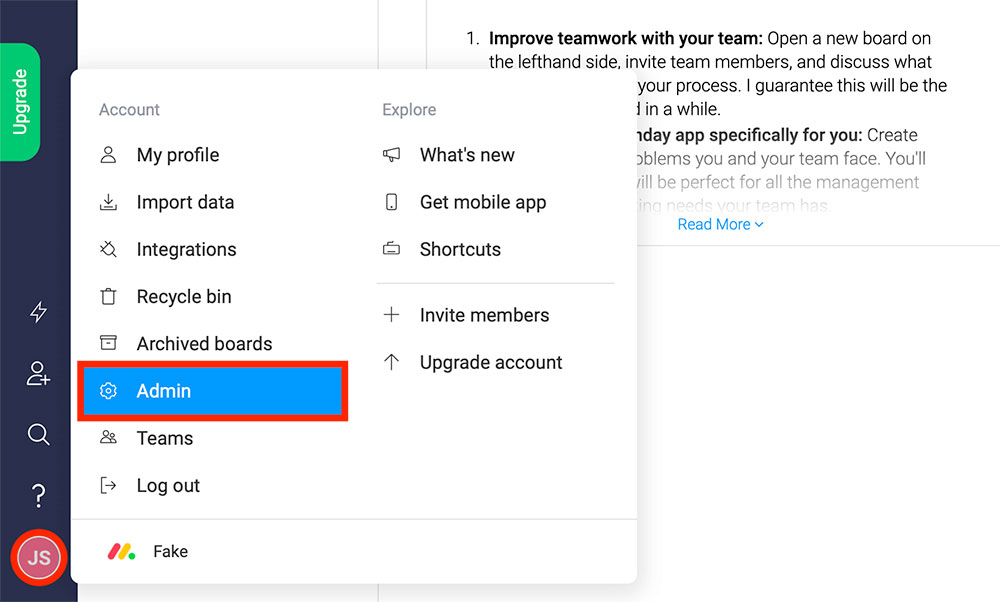Click the trash icon for Recycle bin
1000x602 pixels.
[109, 297]
